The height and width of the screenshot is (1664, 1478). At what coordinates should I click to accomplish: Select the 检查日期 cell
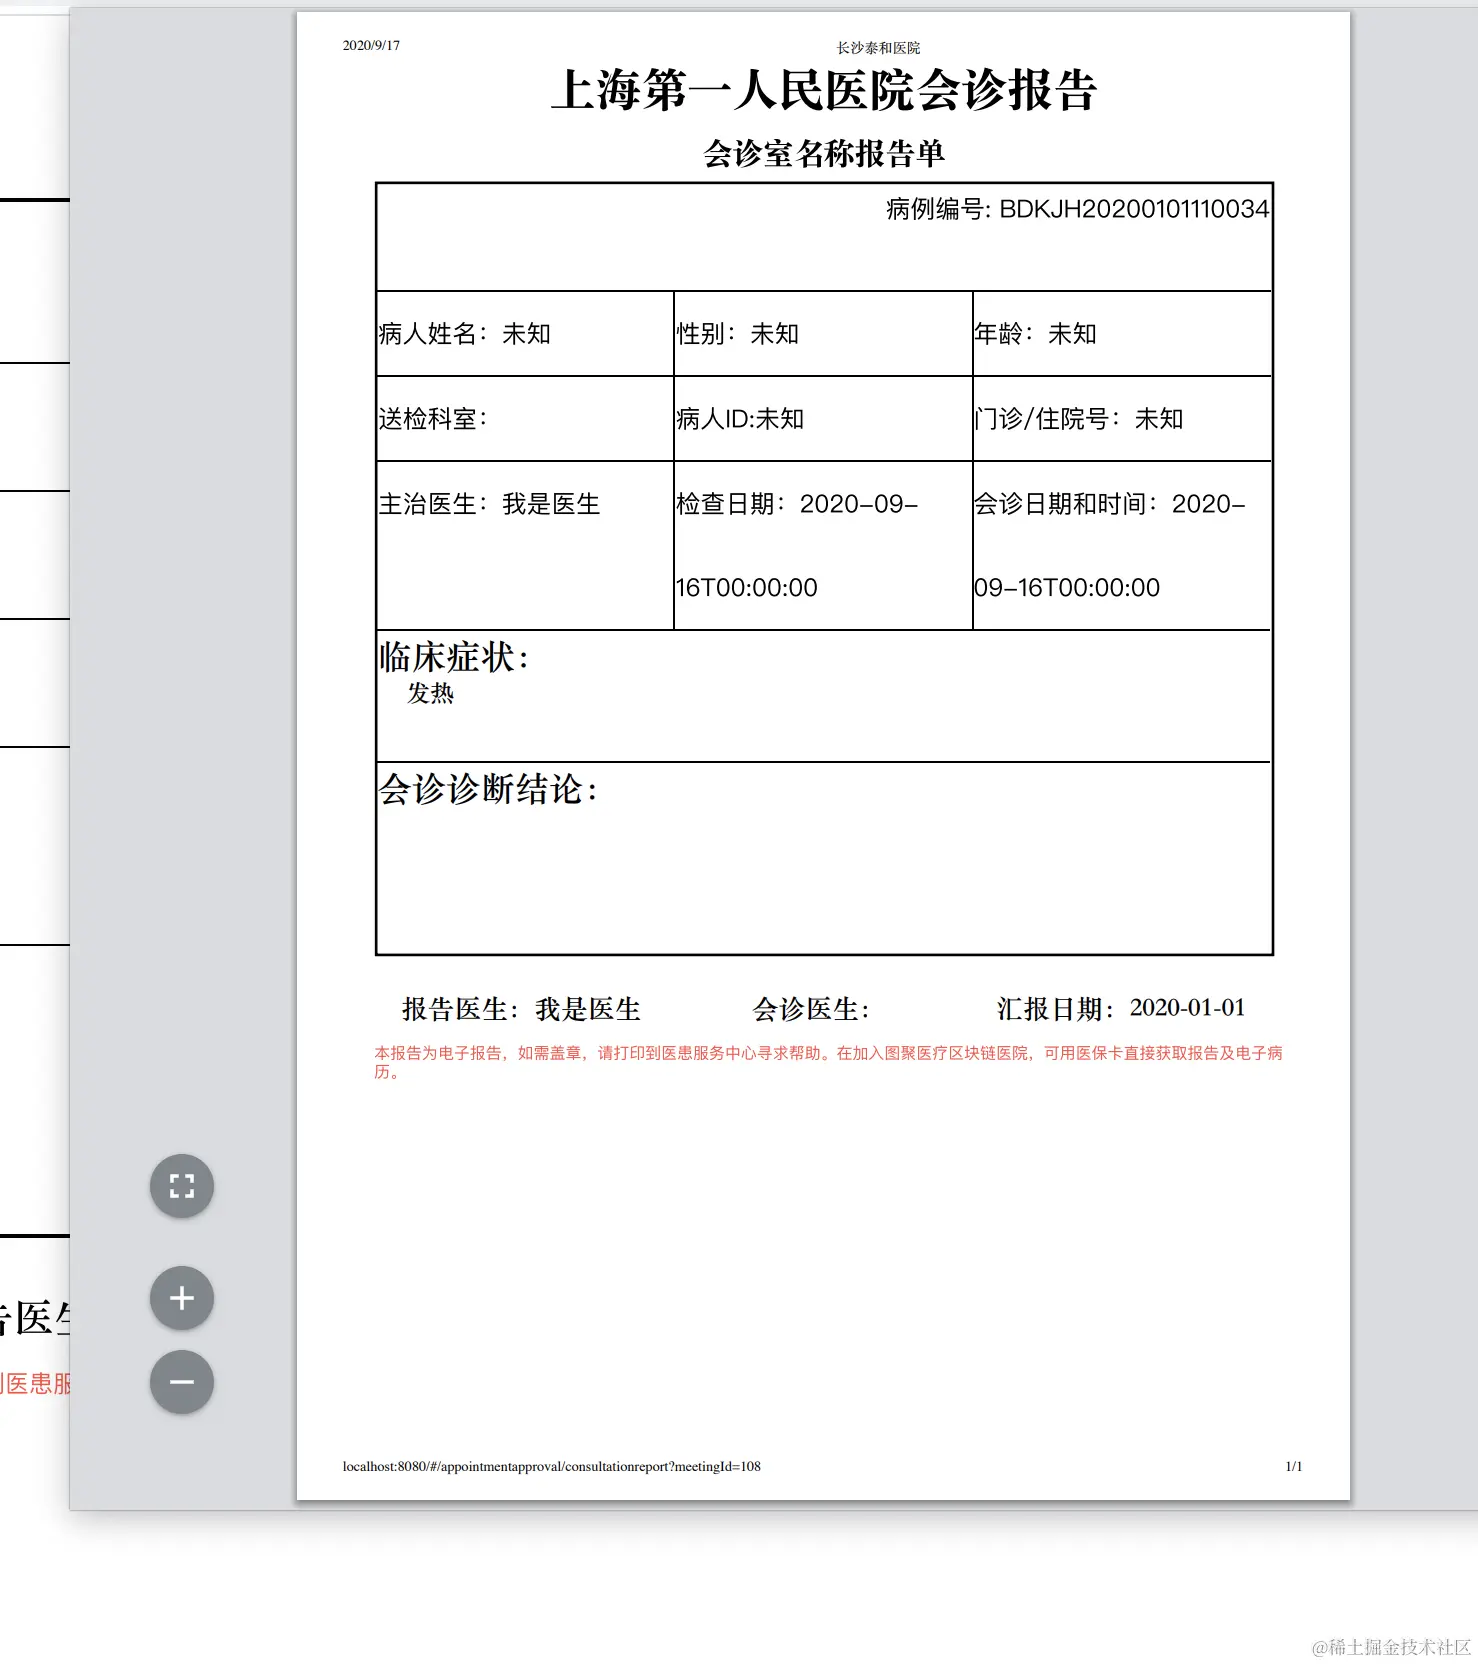click(x=823, y=546)
